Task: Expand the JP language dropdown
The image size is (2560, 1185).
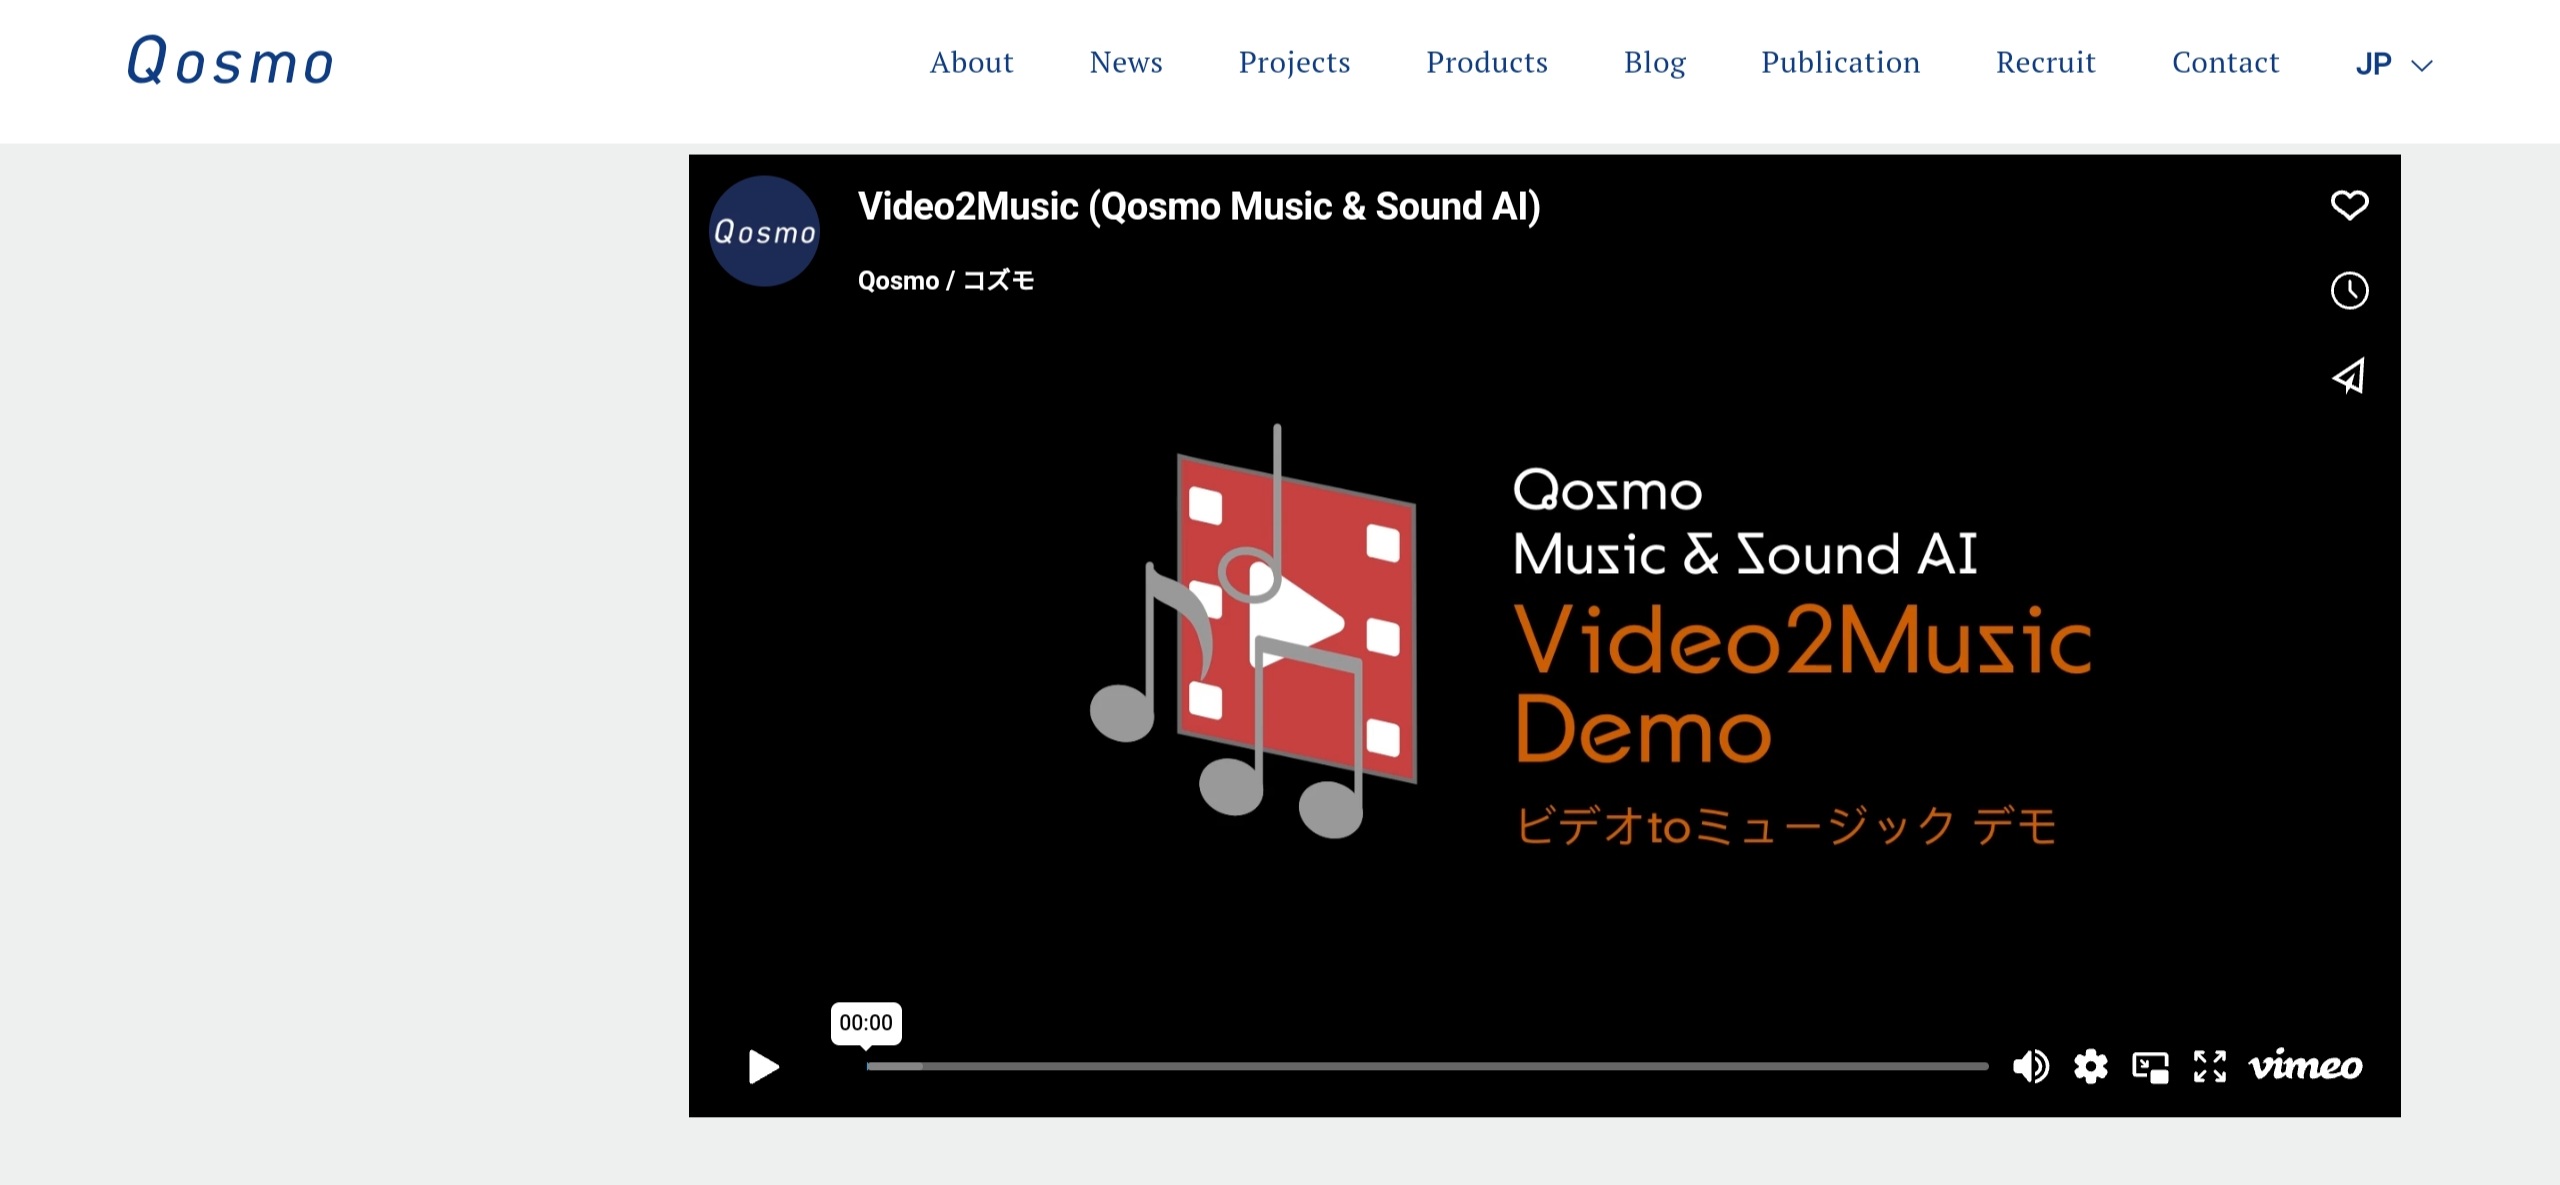Action: [x=2374, y=64]
